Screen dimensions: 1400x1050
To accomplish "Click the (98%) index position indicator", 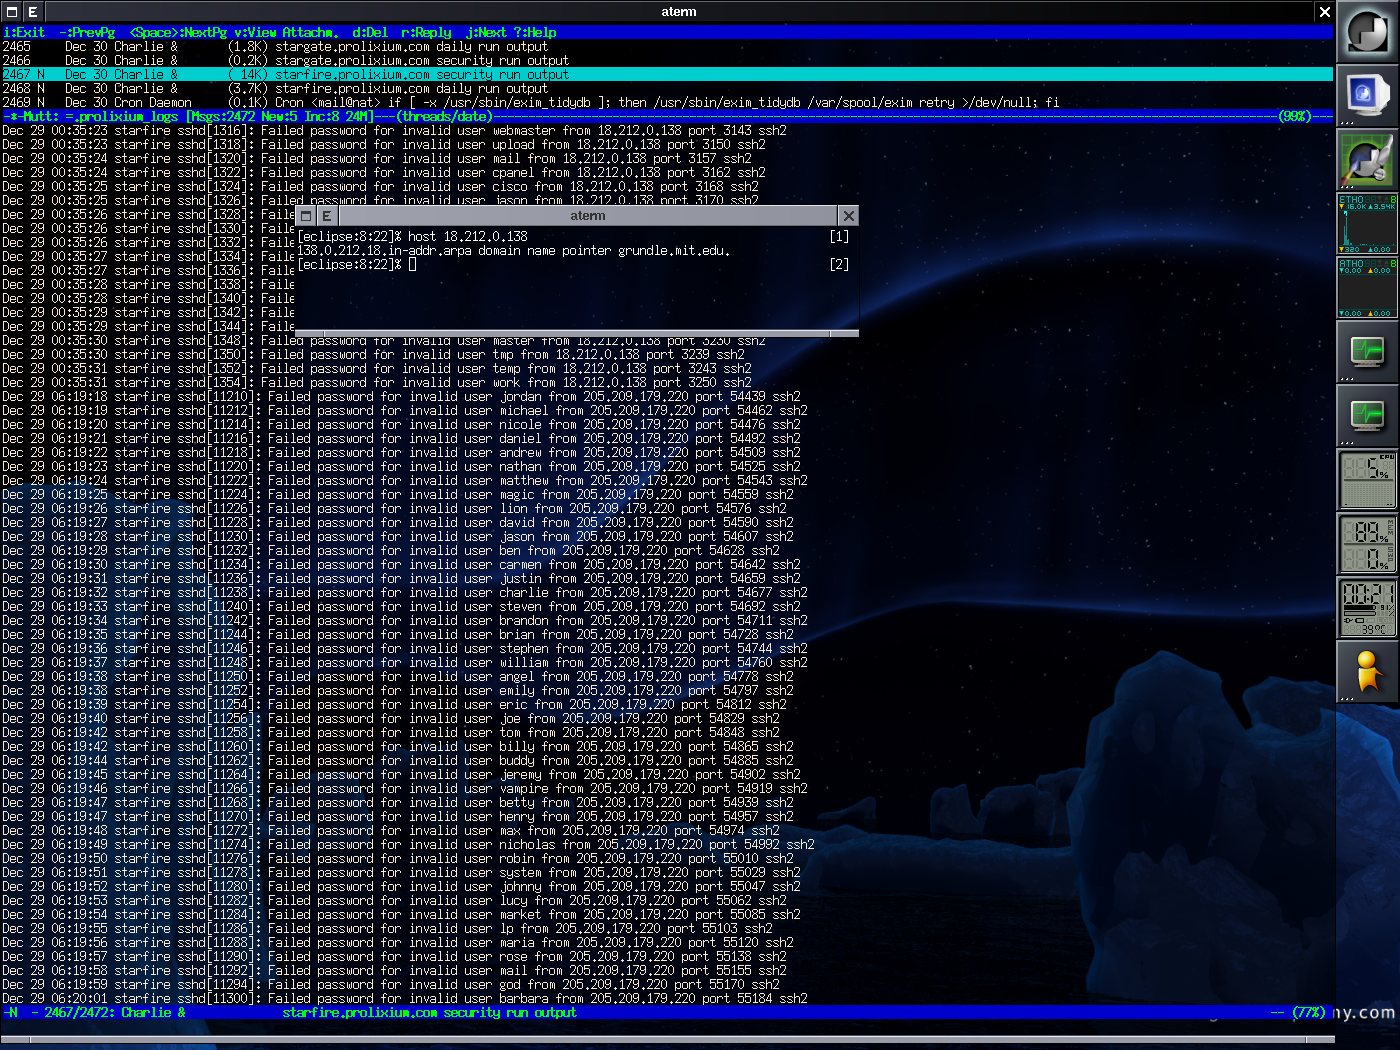I will pyautogui.click(x=1295, y=116).
